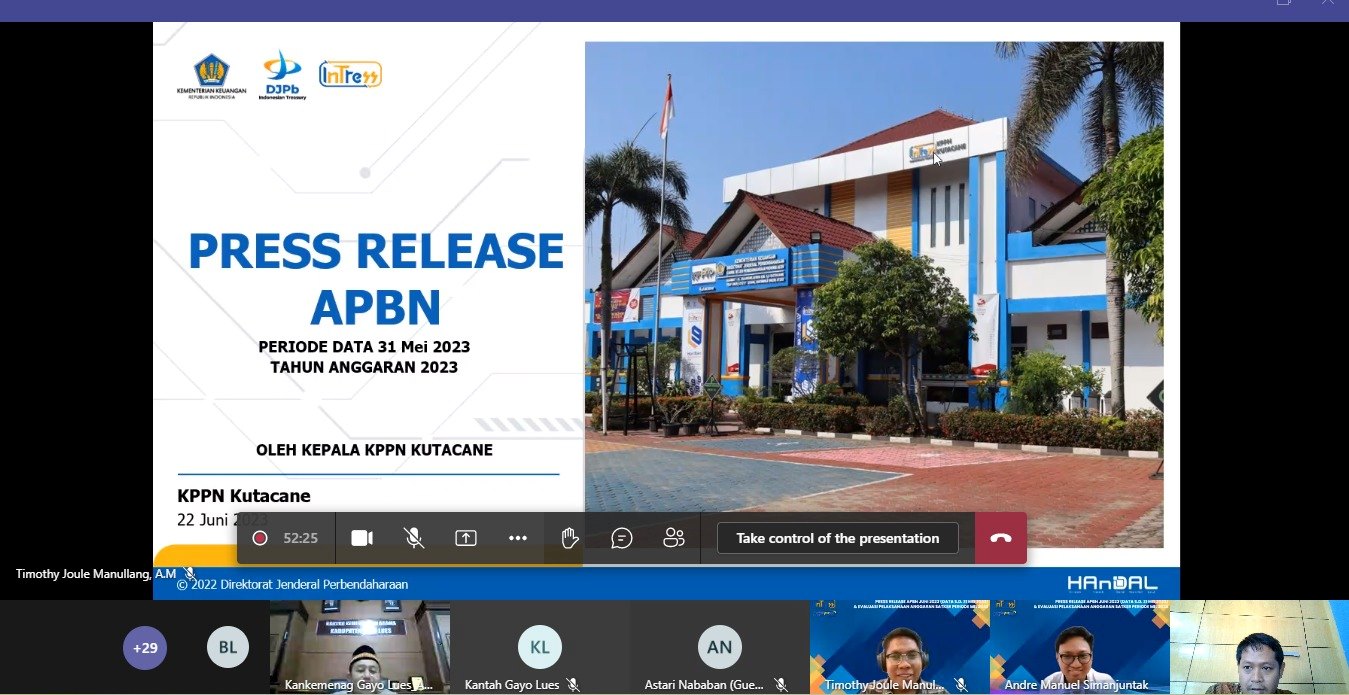Click the rightmost unlabeled participant video
1349x695 pixels.
(x=1258, y=647)
